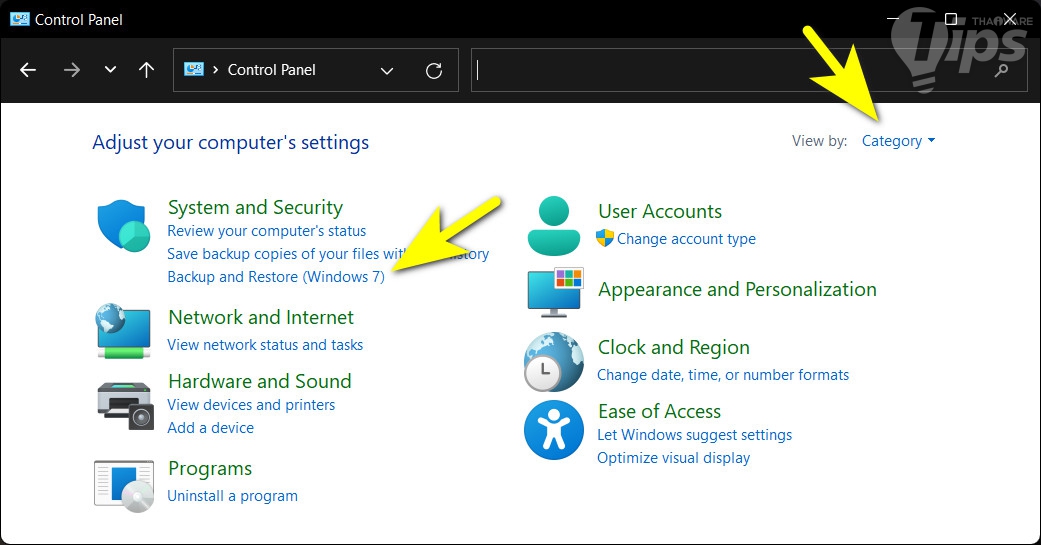Open the address bar history dropdown chevron
The image size is (1041, 545).
388,70
